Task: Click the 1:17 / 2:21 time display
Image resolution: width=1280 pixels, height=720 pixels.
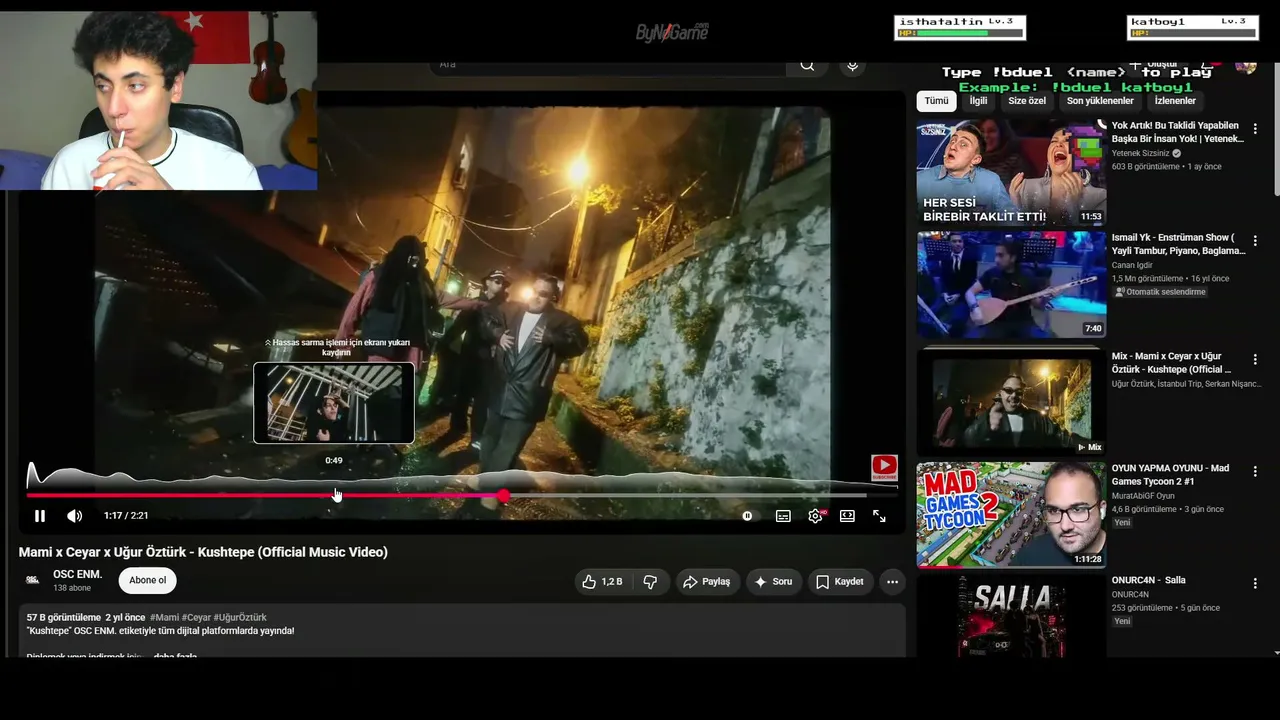Action: (x=126, y=516)
